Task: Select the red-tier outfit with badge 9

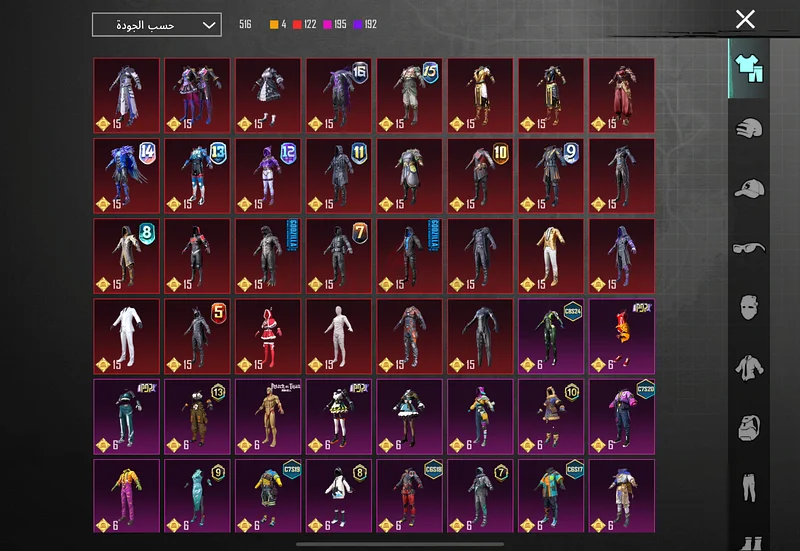Action: (551, 176)
